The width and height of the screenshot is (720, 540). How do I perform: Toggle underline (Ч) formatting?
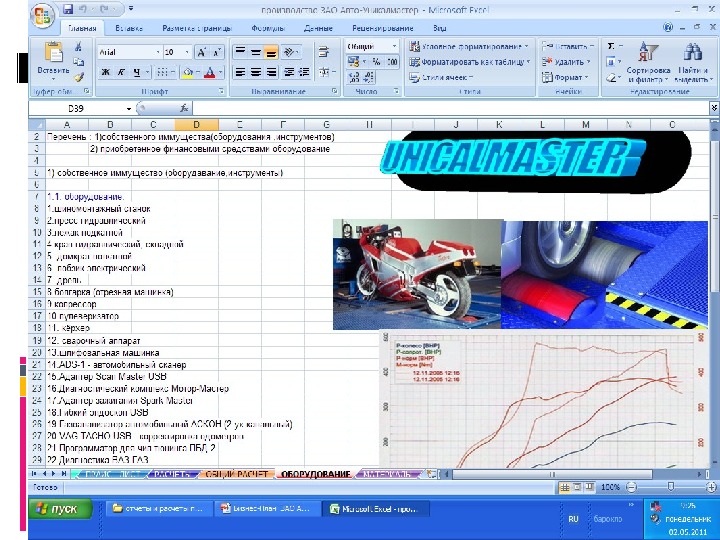(137, 72)
